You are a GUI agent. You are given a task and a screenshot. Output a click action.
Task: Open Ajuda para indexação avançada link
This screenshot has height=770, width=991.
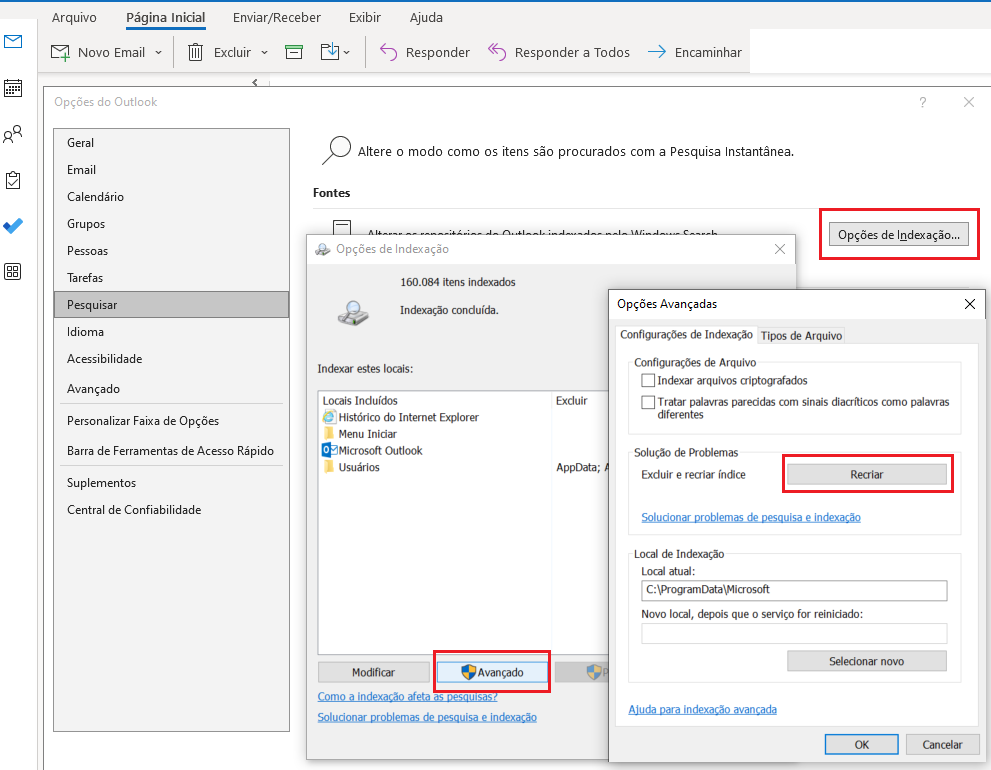[x=702, y=709]
